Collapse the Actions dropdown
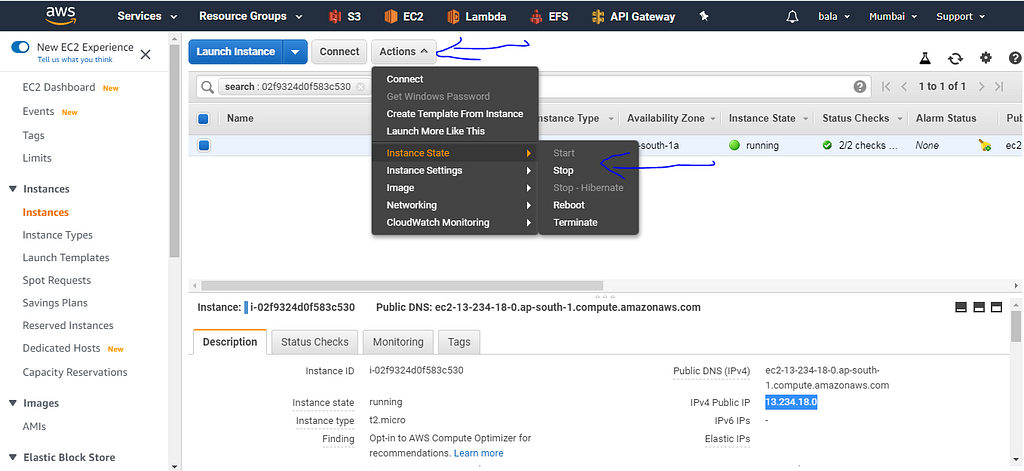 pos(404,52)
